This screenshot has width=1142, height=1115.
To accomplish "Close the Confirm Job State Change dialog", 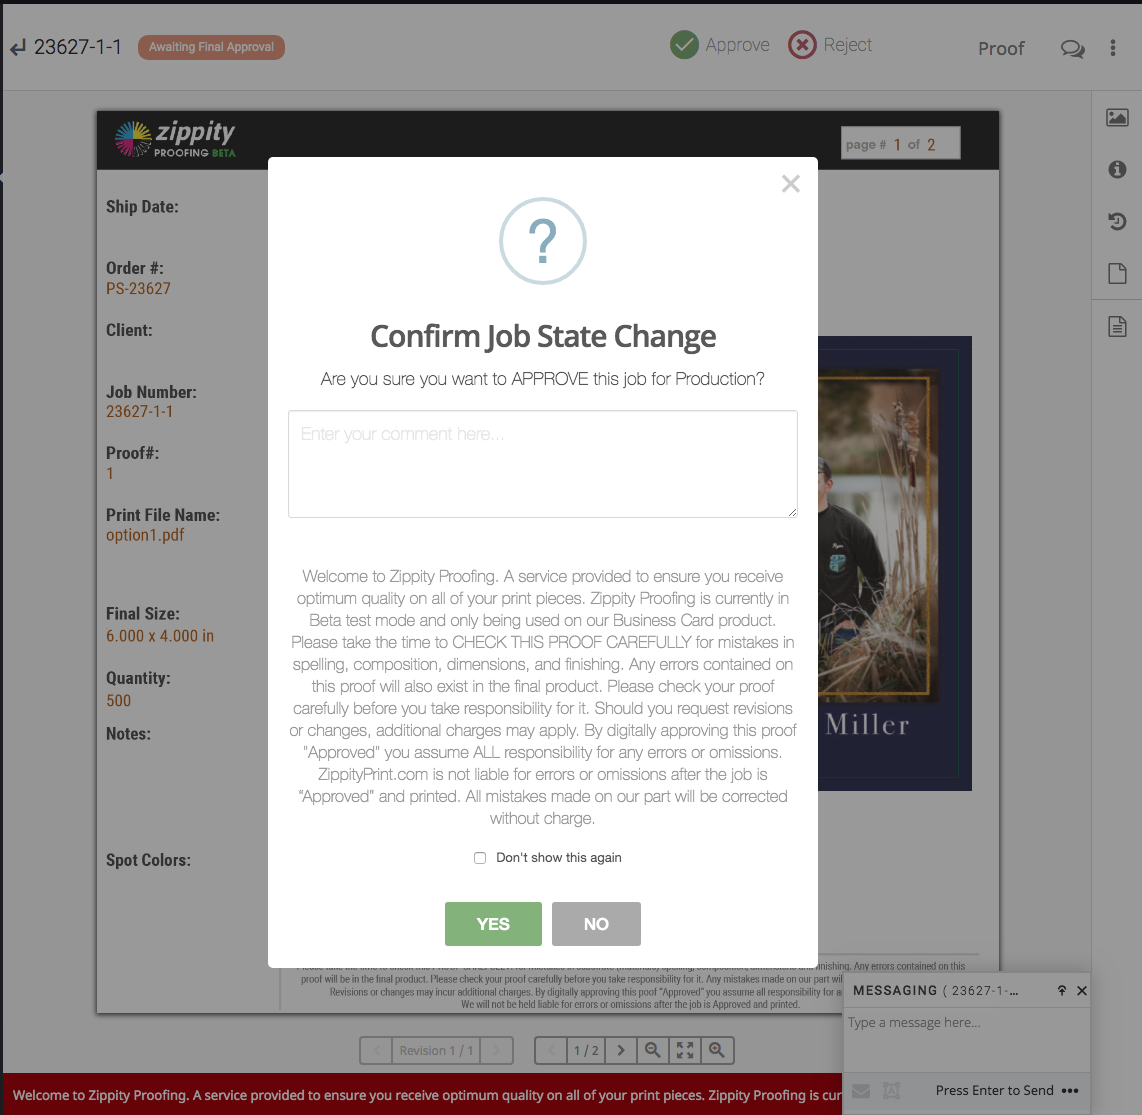I will [790, 184].
